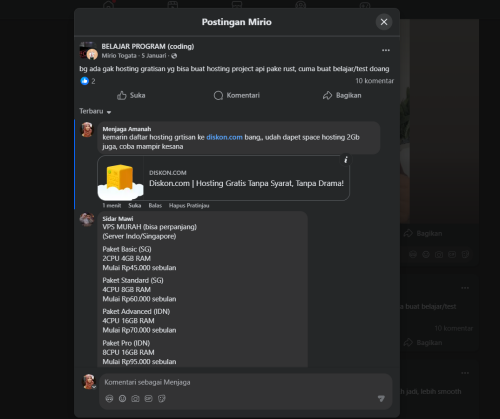Insert an avatar sticker in the comment
The image size is (500, 419).
click(x=109, y=399)
